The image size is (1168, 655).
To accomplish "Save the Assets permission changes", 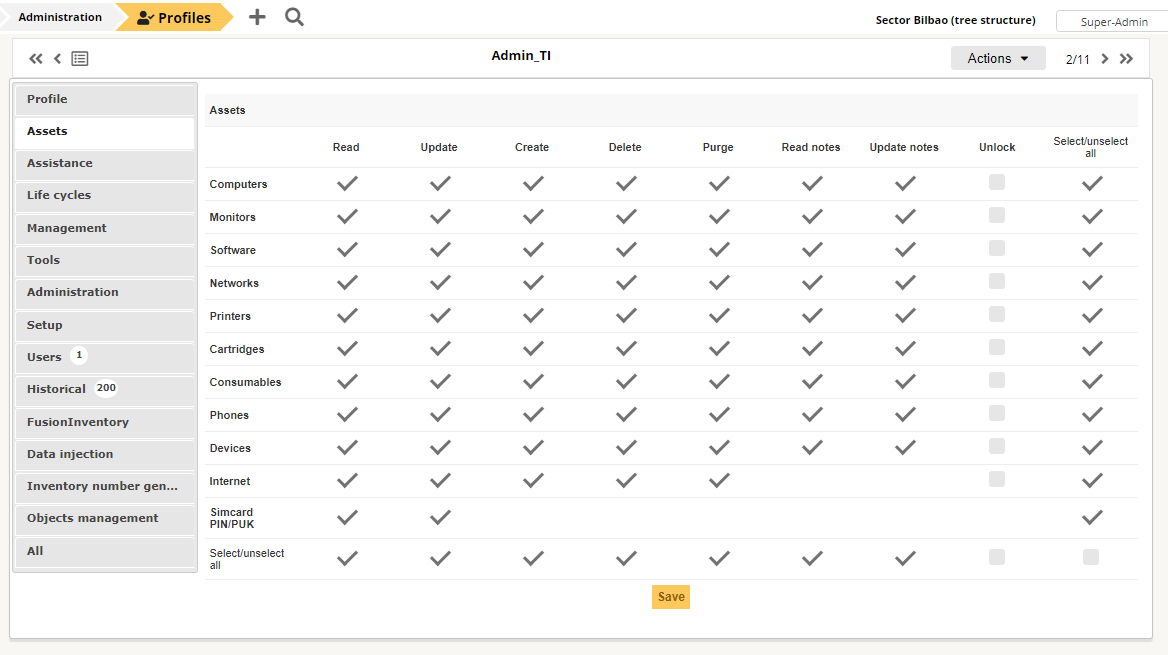I will 670,597.
